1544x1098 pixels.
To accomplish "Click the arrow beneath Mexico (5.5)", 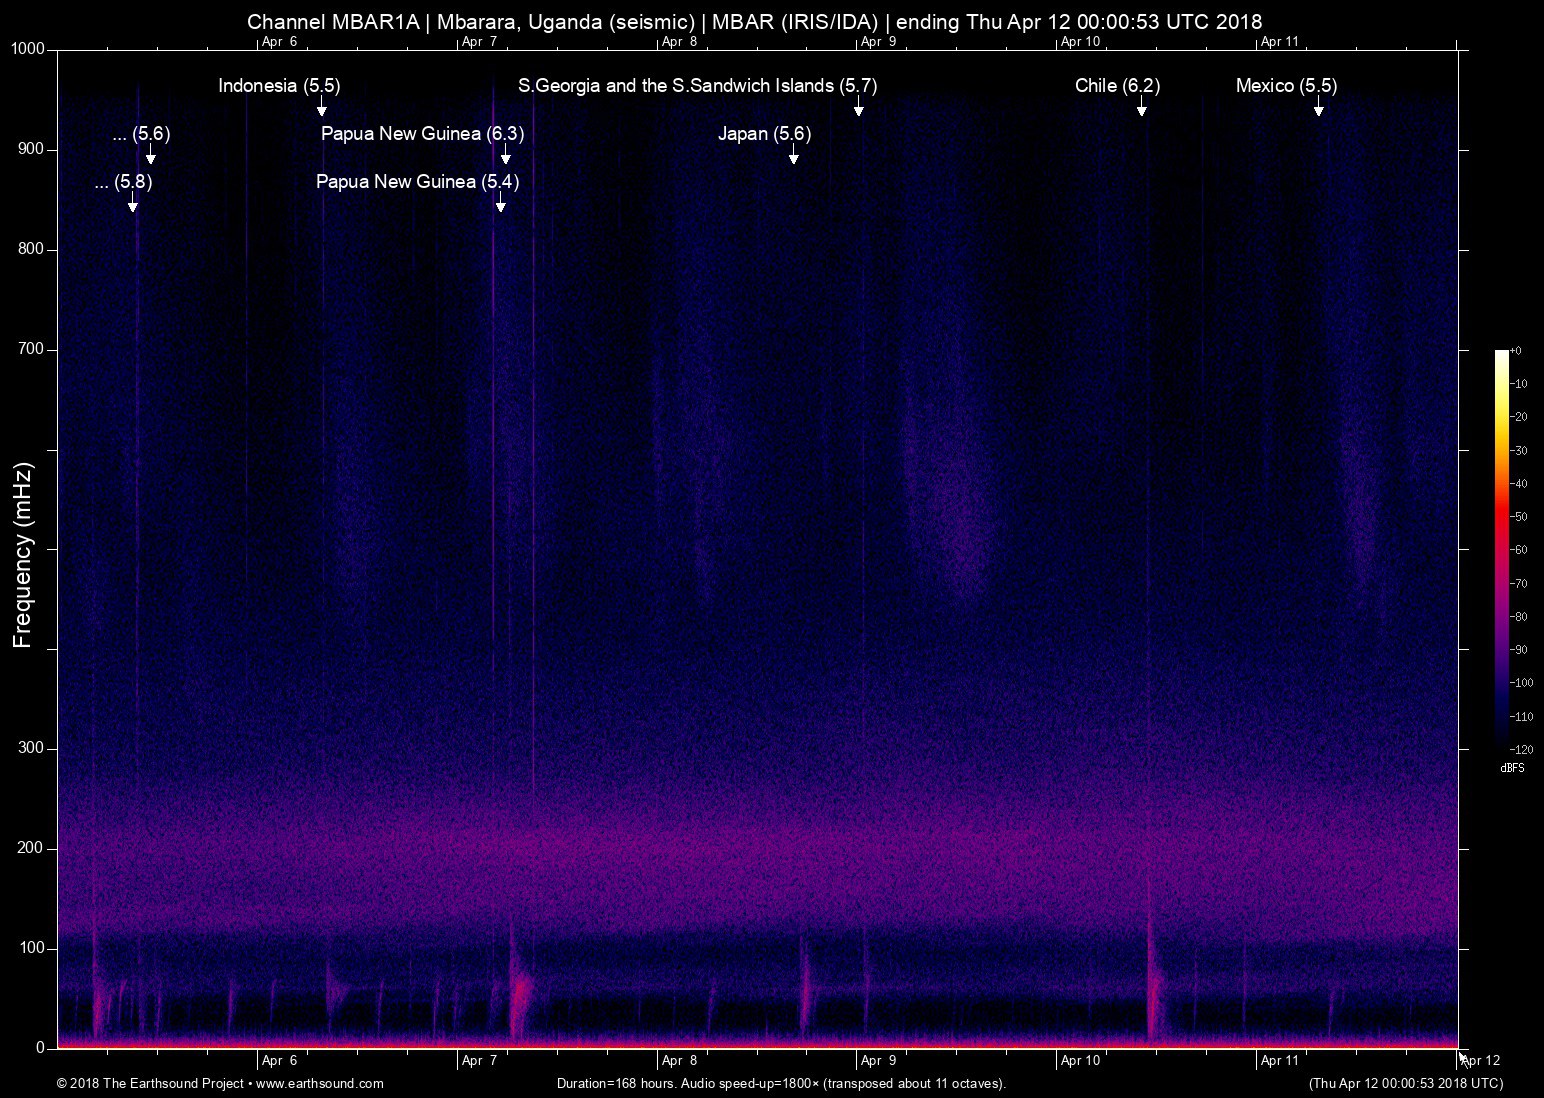I will coord(1318,107).
